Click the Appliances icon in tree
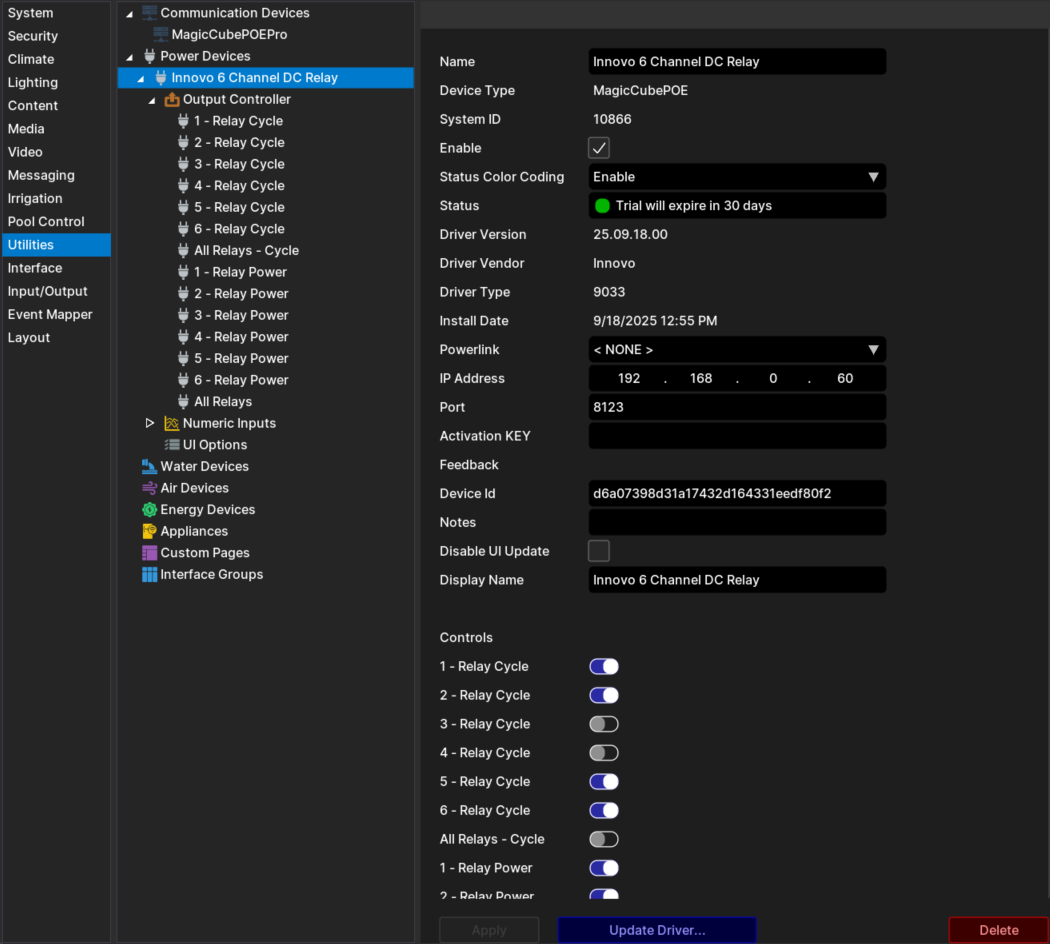The image size is (1050, 944). [149, 531]
